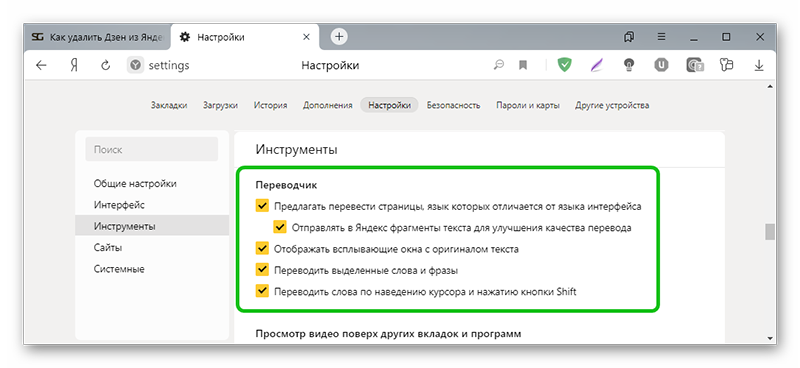Viewport: 800px width, 368px height.
Task: Click the Инструменты page heading
Action: point(296,150)
